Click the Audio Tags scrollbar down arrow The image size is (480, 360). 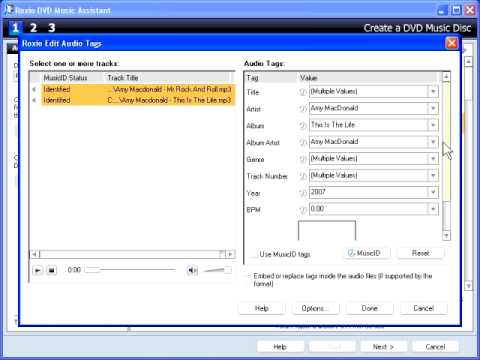(446, 236)
